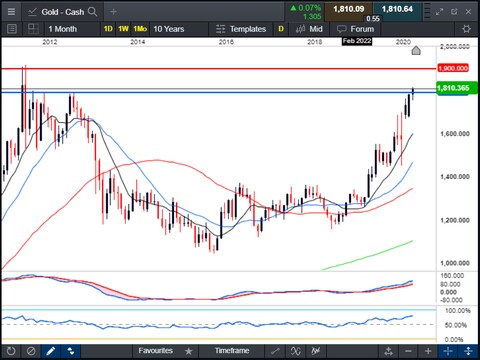Select the Gold - Cash chart tab

[63, 12]
